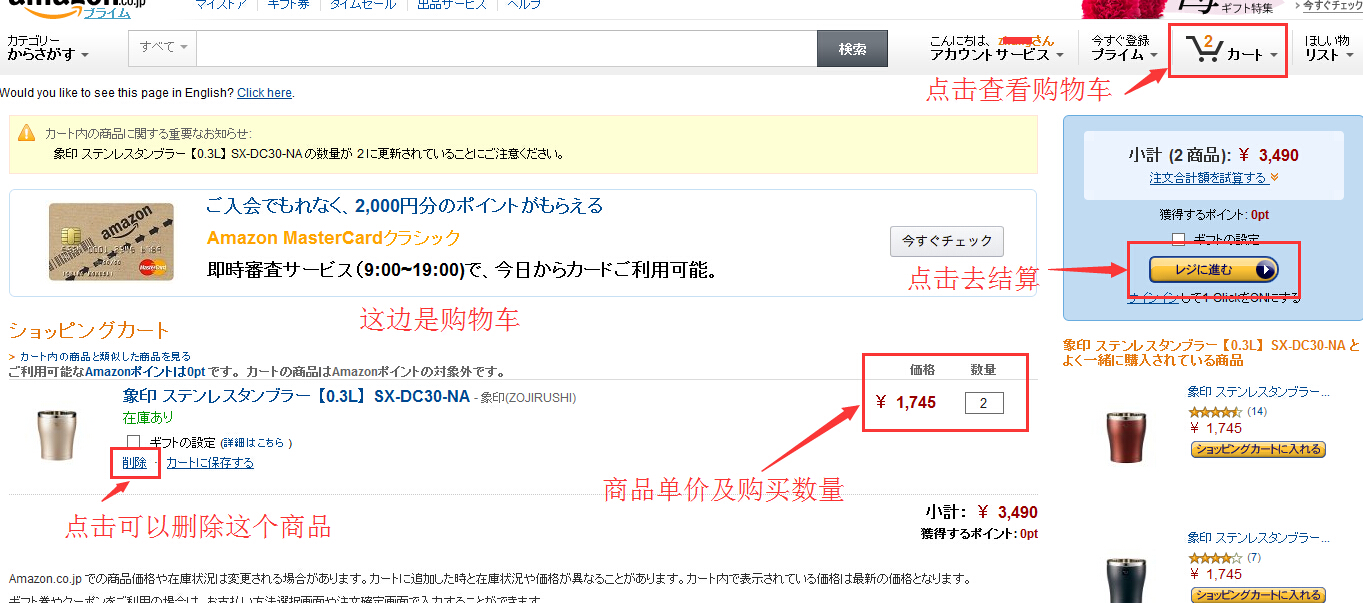
Task: Click 詳細はこちら next to gift setting
Action: 252,442
